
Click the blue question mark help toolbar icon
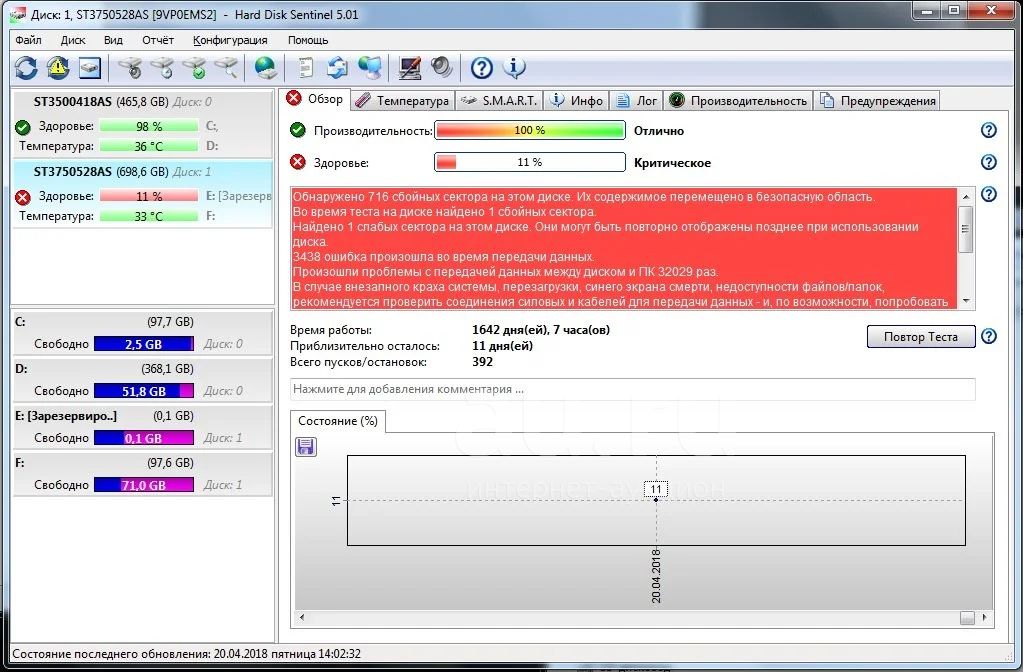click(482, 68)
